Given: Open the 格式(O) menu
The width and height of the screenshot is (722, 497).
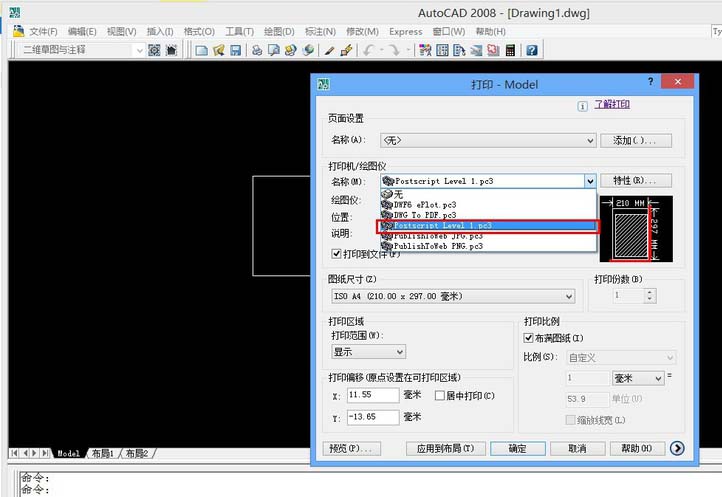Looking at the screenshot, I should pyautogui.click(x=199, y=31).
